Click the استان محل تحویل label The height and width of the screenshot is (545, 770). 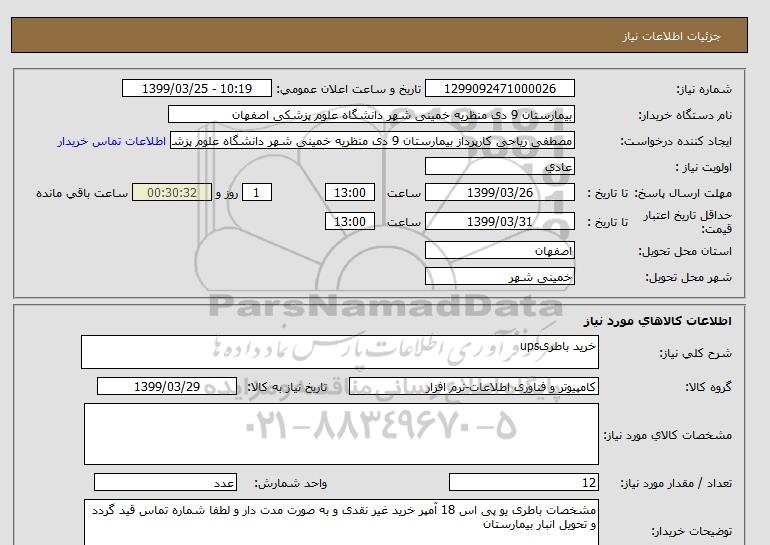coord(685,251)
